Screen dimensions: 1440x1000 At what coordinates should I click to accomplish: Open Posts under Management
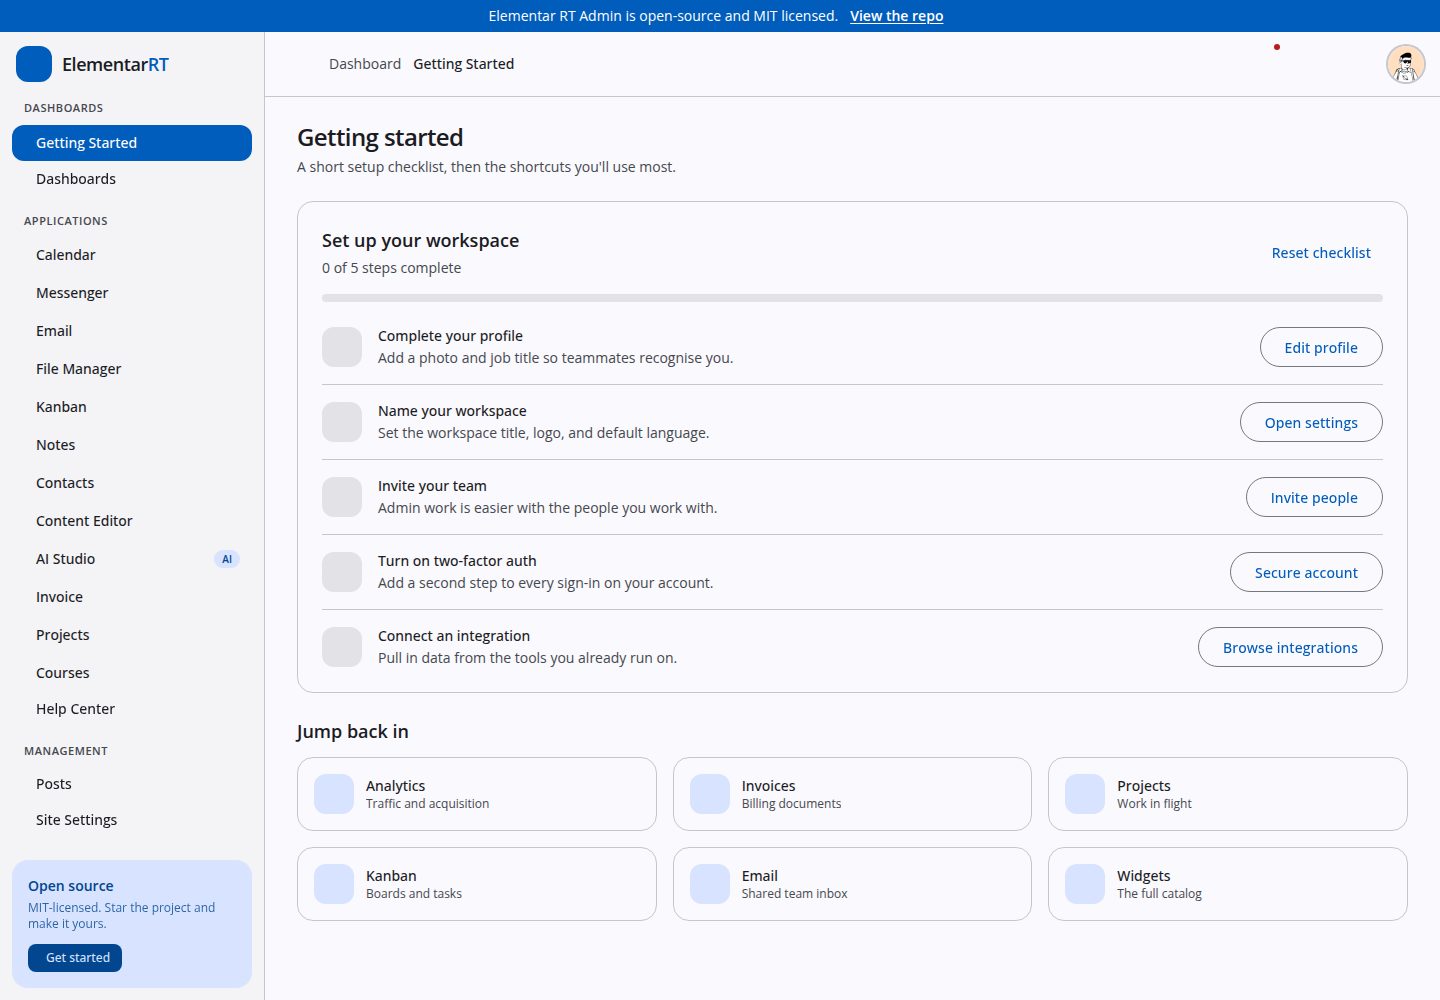coord(132,784)
